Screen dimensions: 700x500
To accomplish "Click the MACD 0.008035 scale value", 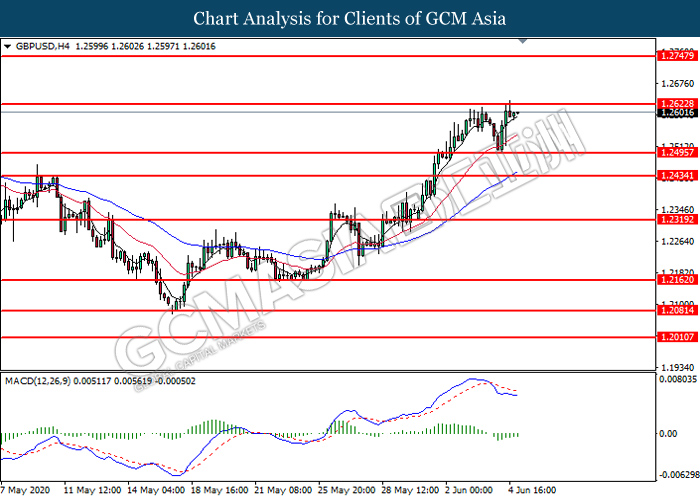I will pos(678,379).
